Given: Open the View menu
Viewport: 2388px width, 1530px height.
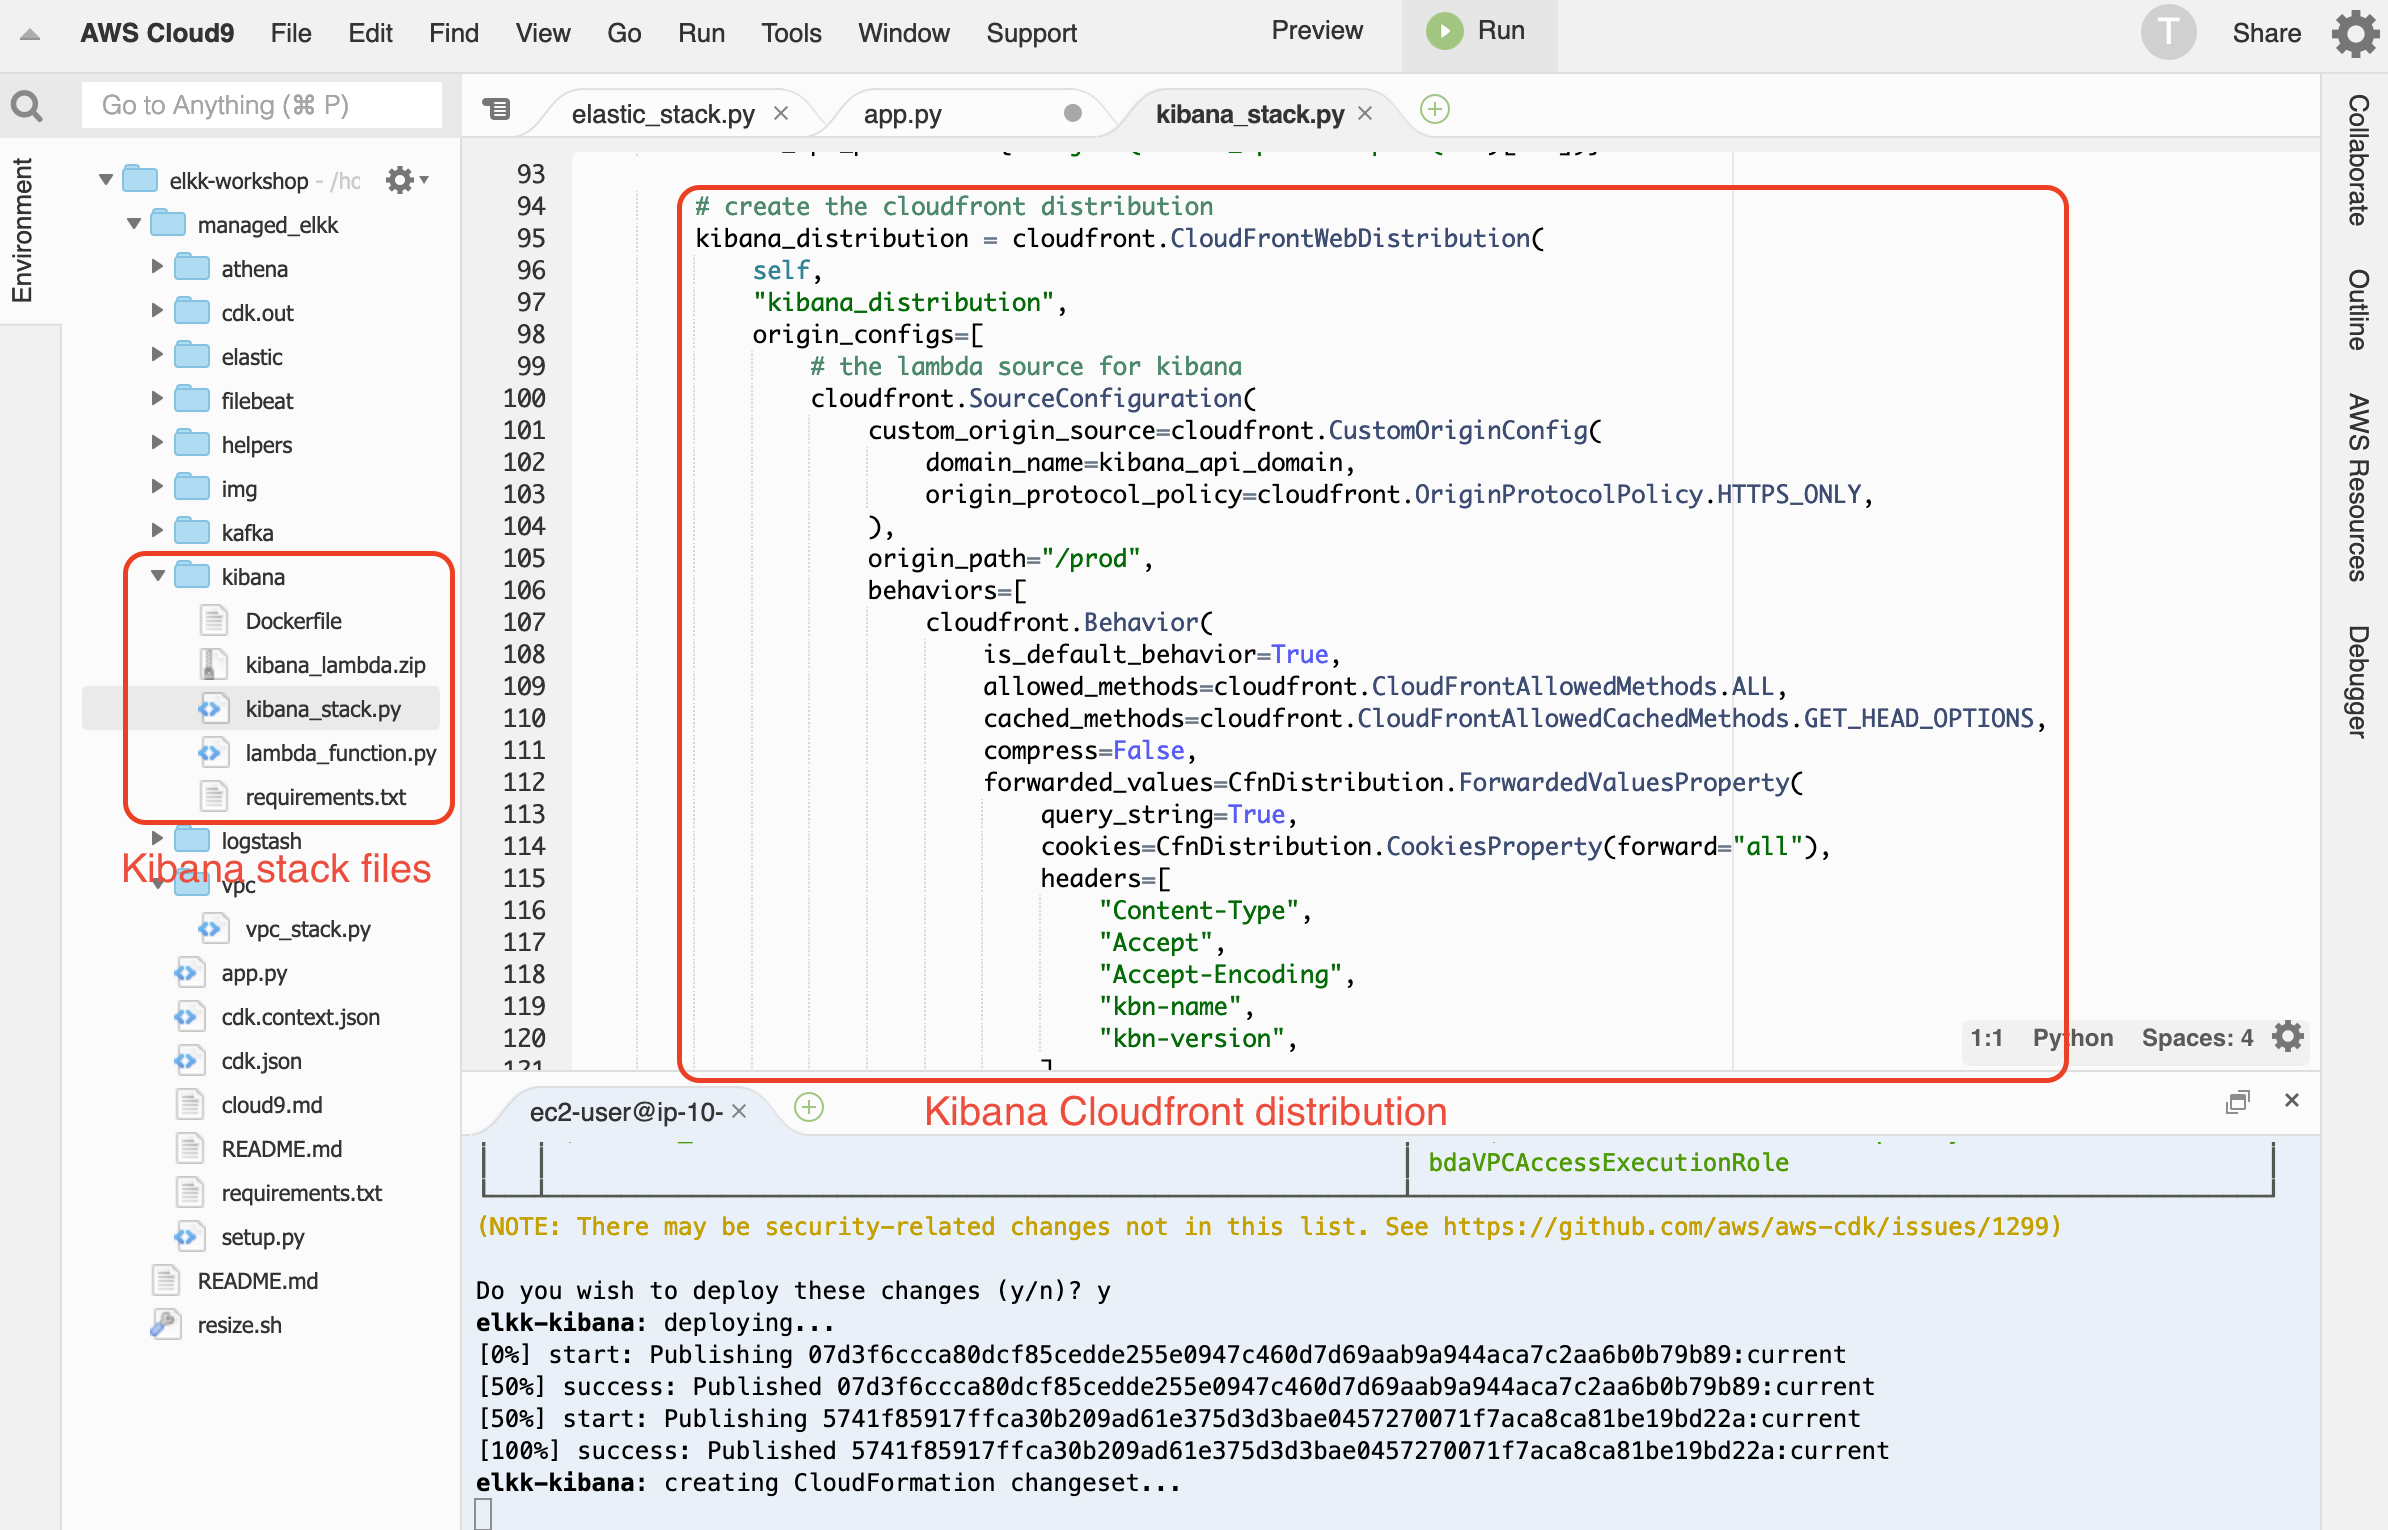Looking at the screenshot, I should [x=543, y=33].
